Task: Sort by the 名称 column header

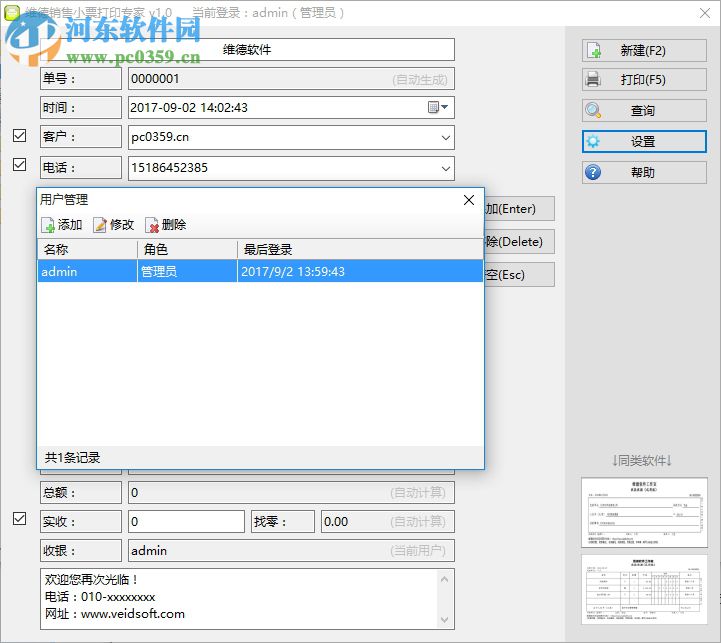Action: 87,250
